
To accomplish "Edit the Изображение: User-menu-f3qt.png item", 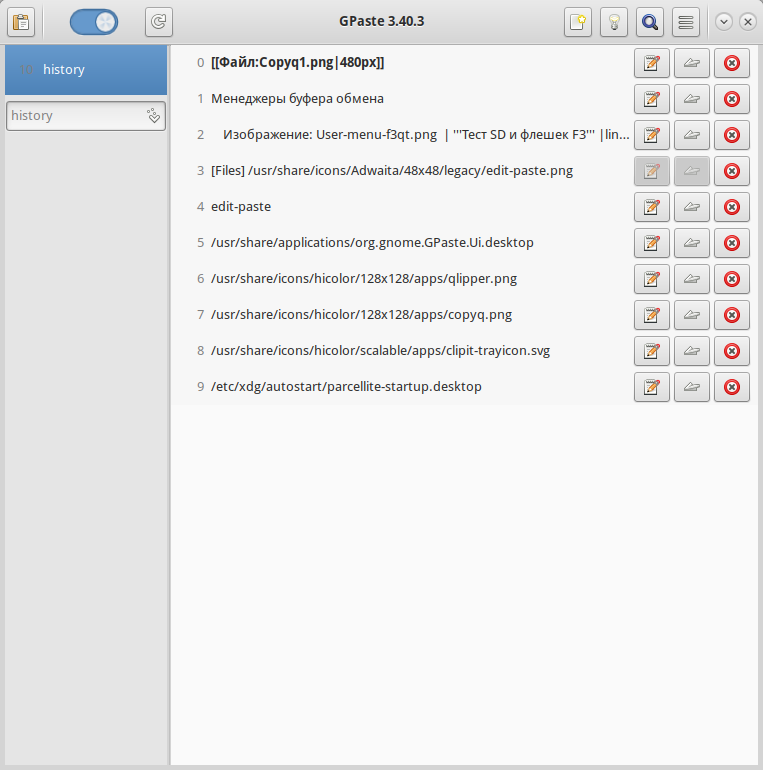I will [652, 135].
